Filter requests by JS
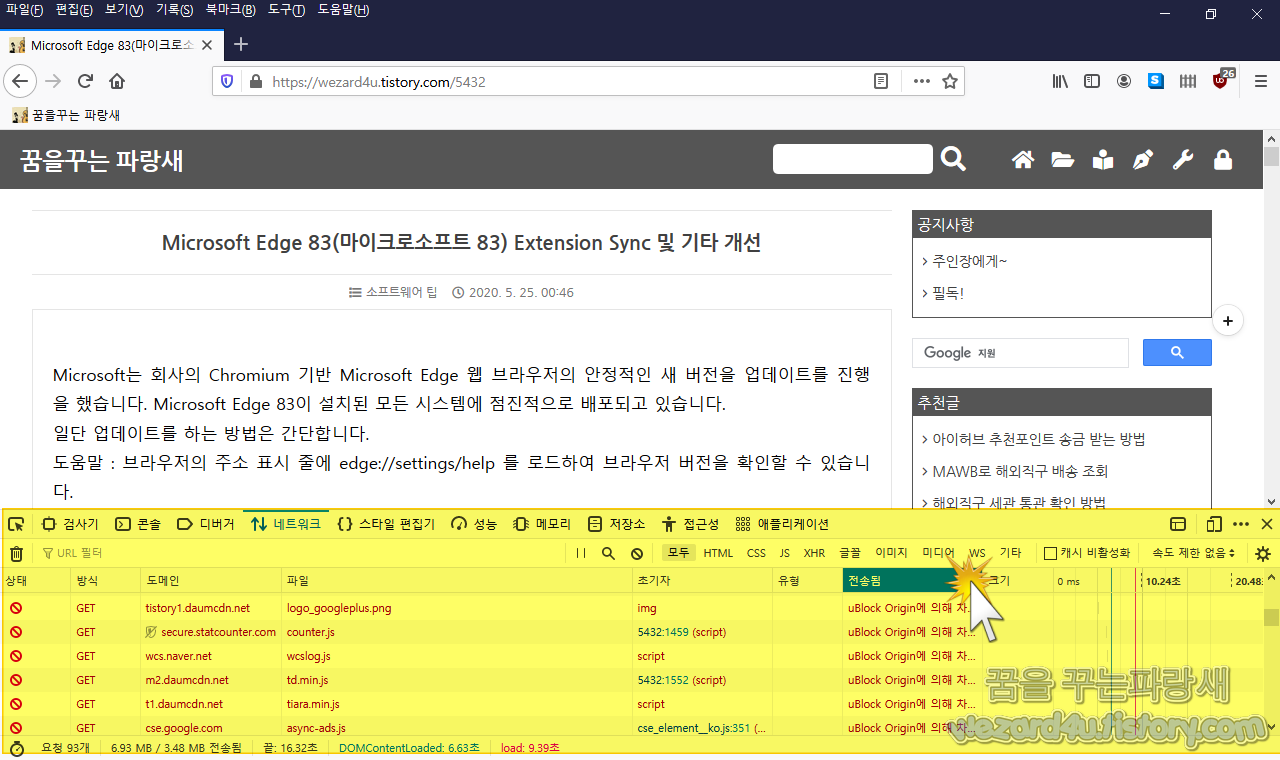The height and width of the screenshot is (760, 1280). point(785,553)
